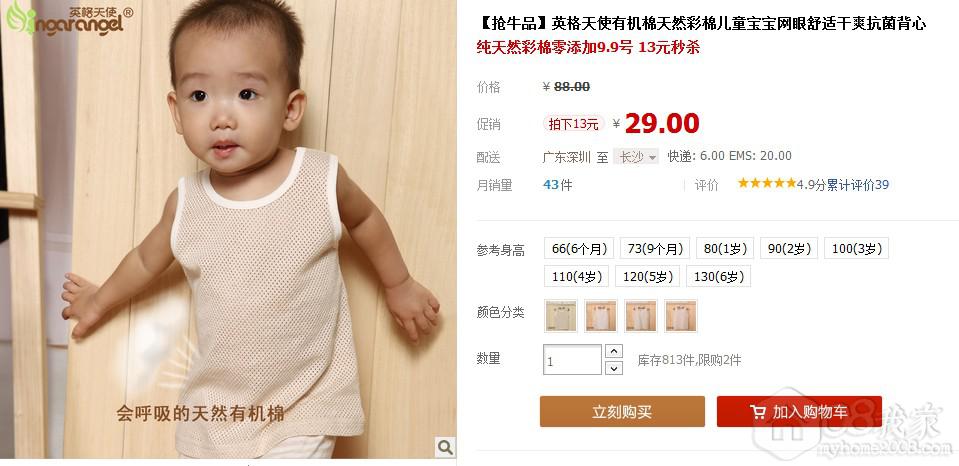Click the Ingarangel brand logo
This screenshot has height=466, width=959.
pos(68,19)
